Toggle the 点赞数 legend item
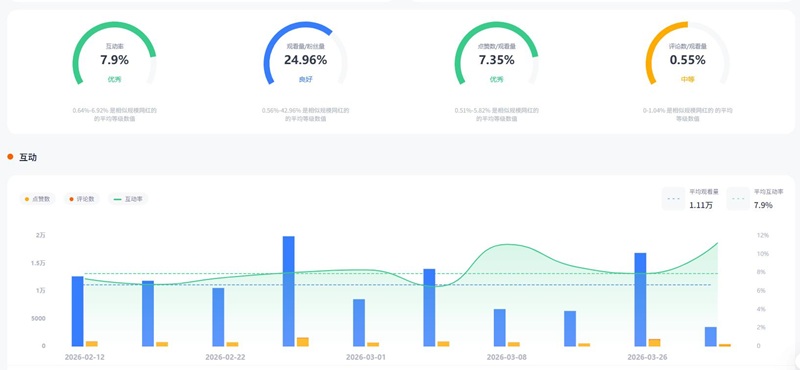Viewport: 800px width, 370px height. [37, 199]
